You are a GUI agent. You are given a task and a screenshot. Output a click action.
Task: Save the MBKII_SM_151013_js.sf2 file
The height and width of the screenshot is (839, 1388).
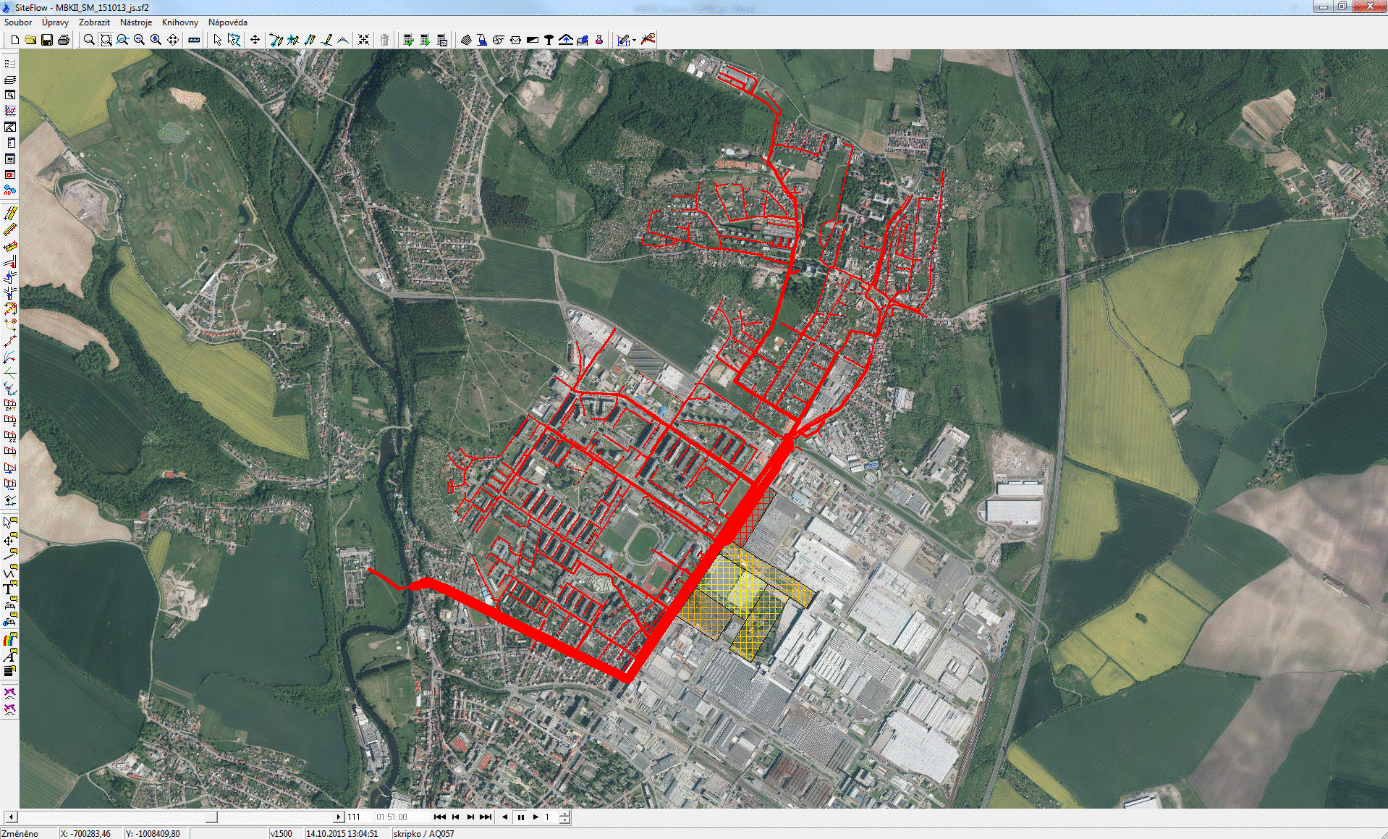(47, 40)
